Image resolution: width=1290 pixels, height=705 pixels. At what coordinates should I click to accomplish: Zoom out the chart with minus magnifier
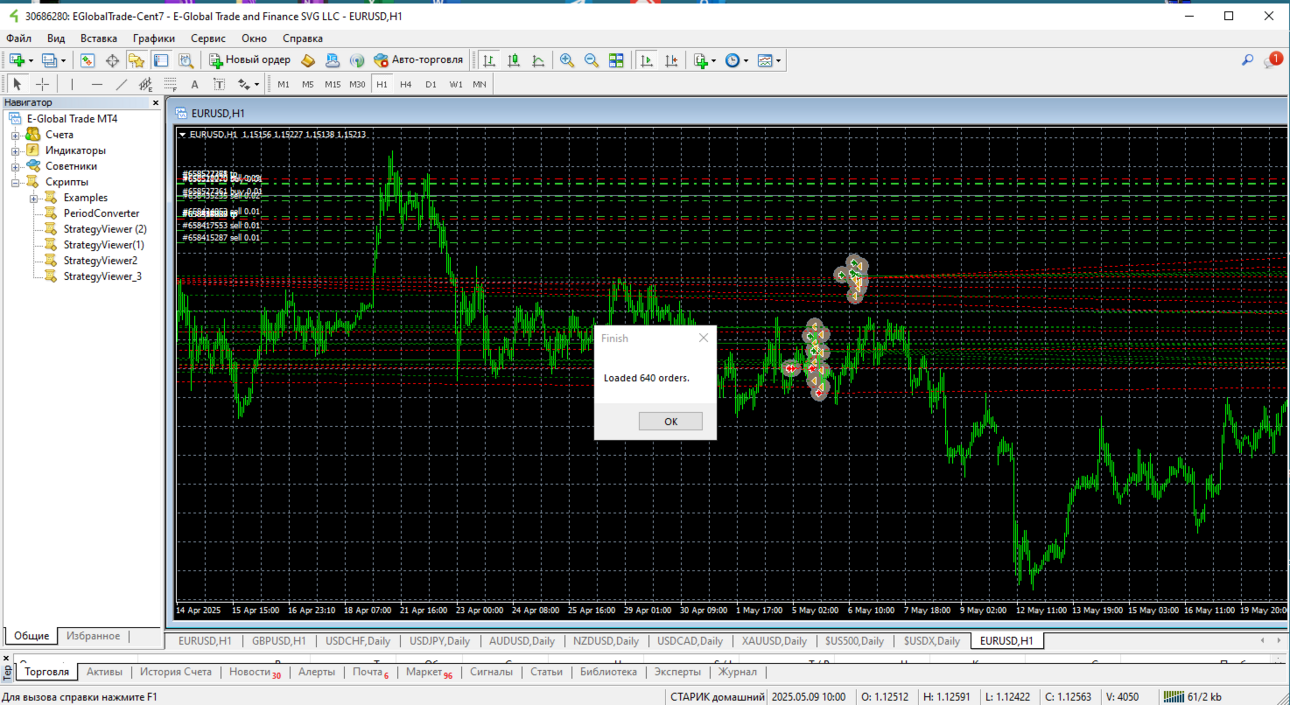(x=592, y=60)
